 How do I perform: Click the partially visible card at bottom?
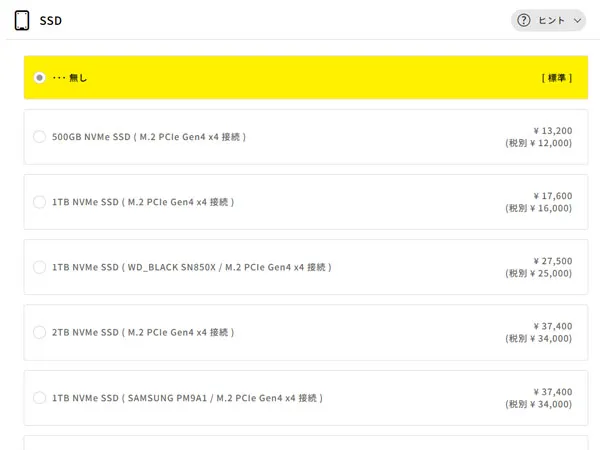[306, 443]
